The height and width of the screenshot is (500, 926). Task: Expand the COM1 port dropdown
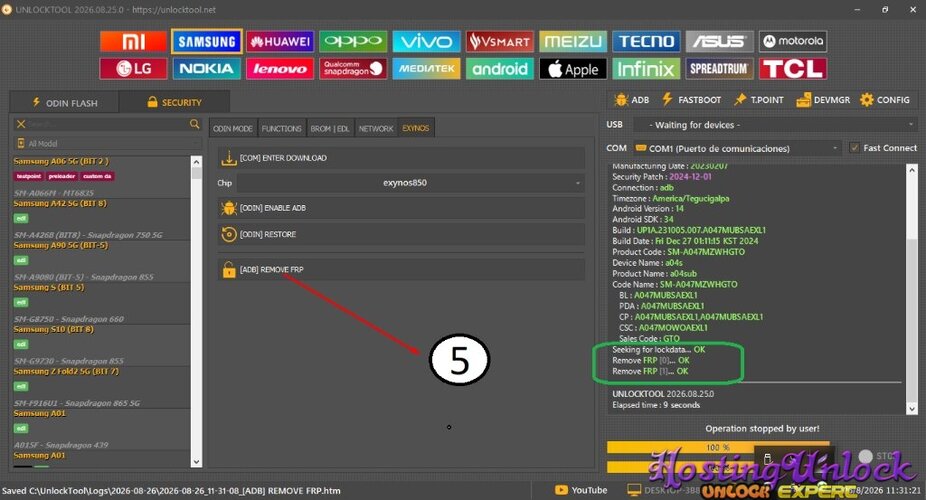(x=736, y=148)
